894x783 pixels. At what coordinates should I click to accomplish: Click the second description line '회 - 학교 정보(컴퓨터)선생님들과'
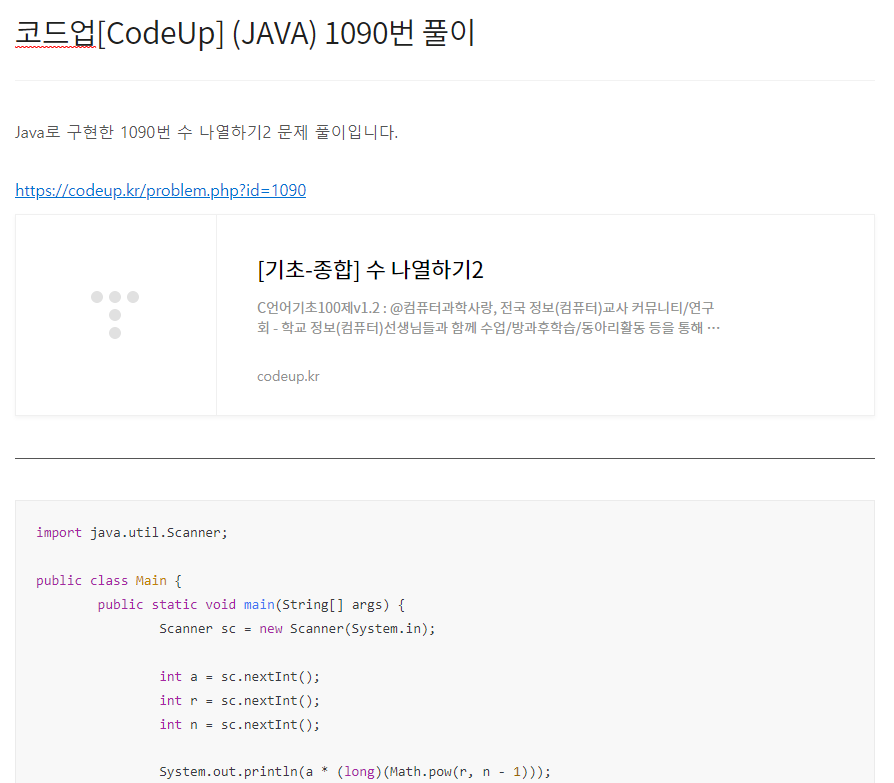tap(488, 328)
